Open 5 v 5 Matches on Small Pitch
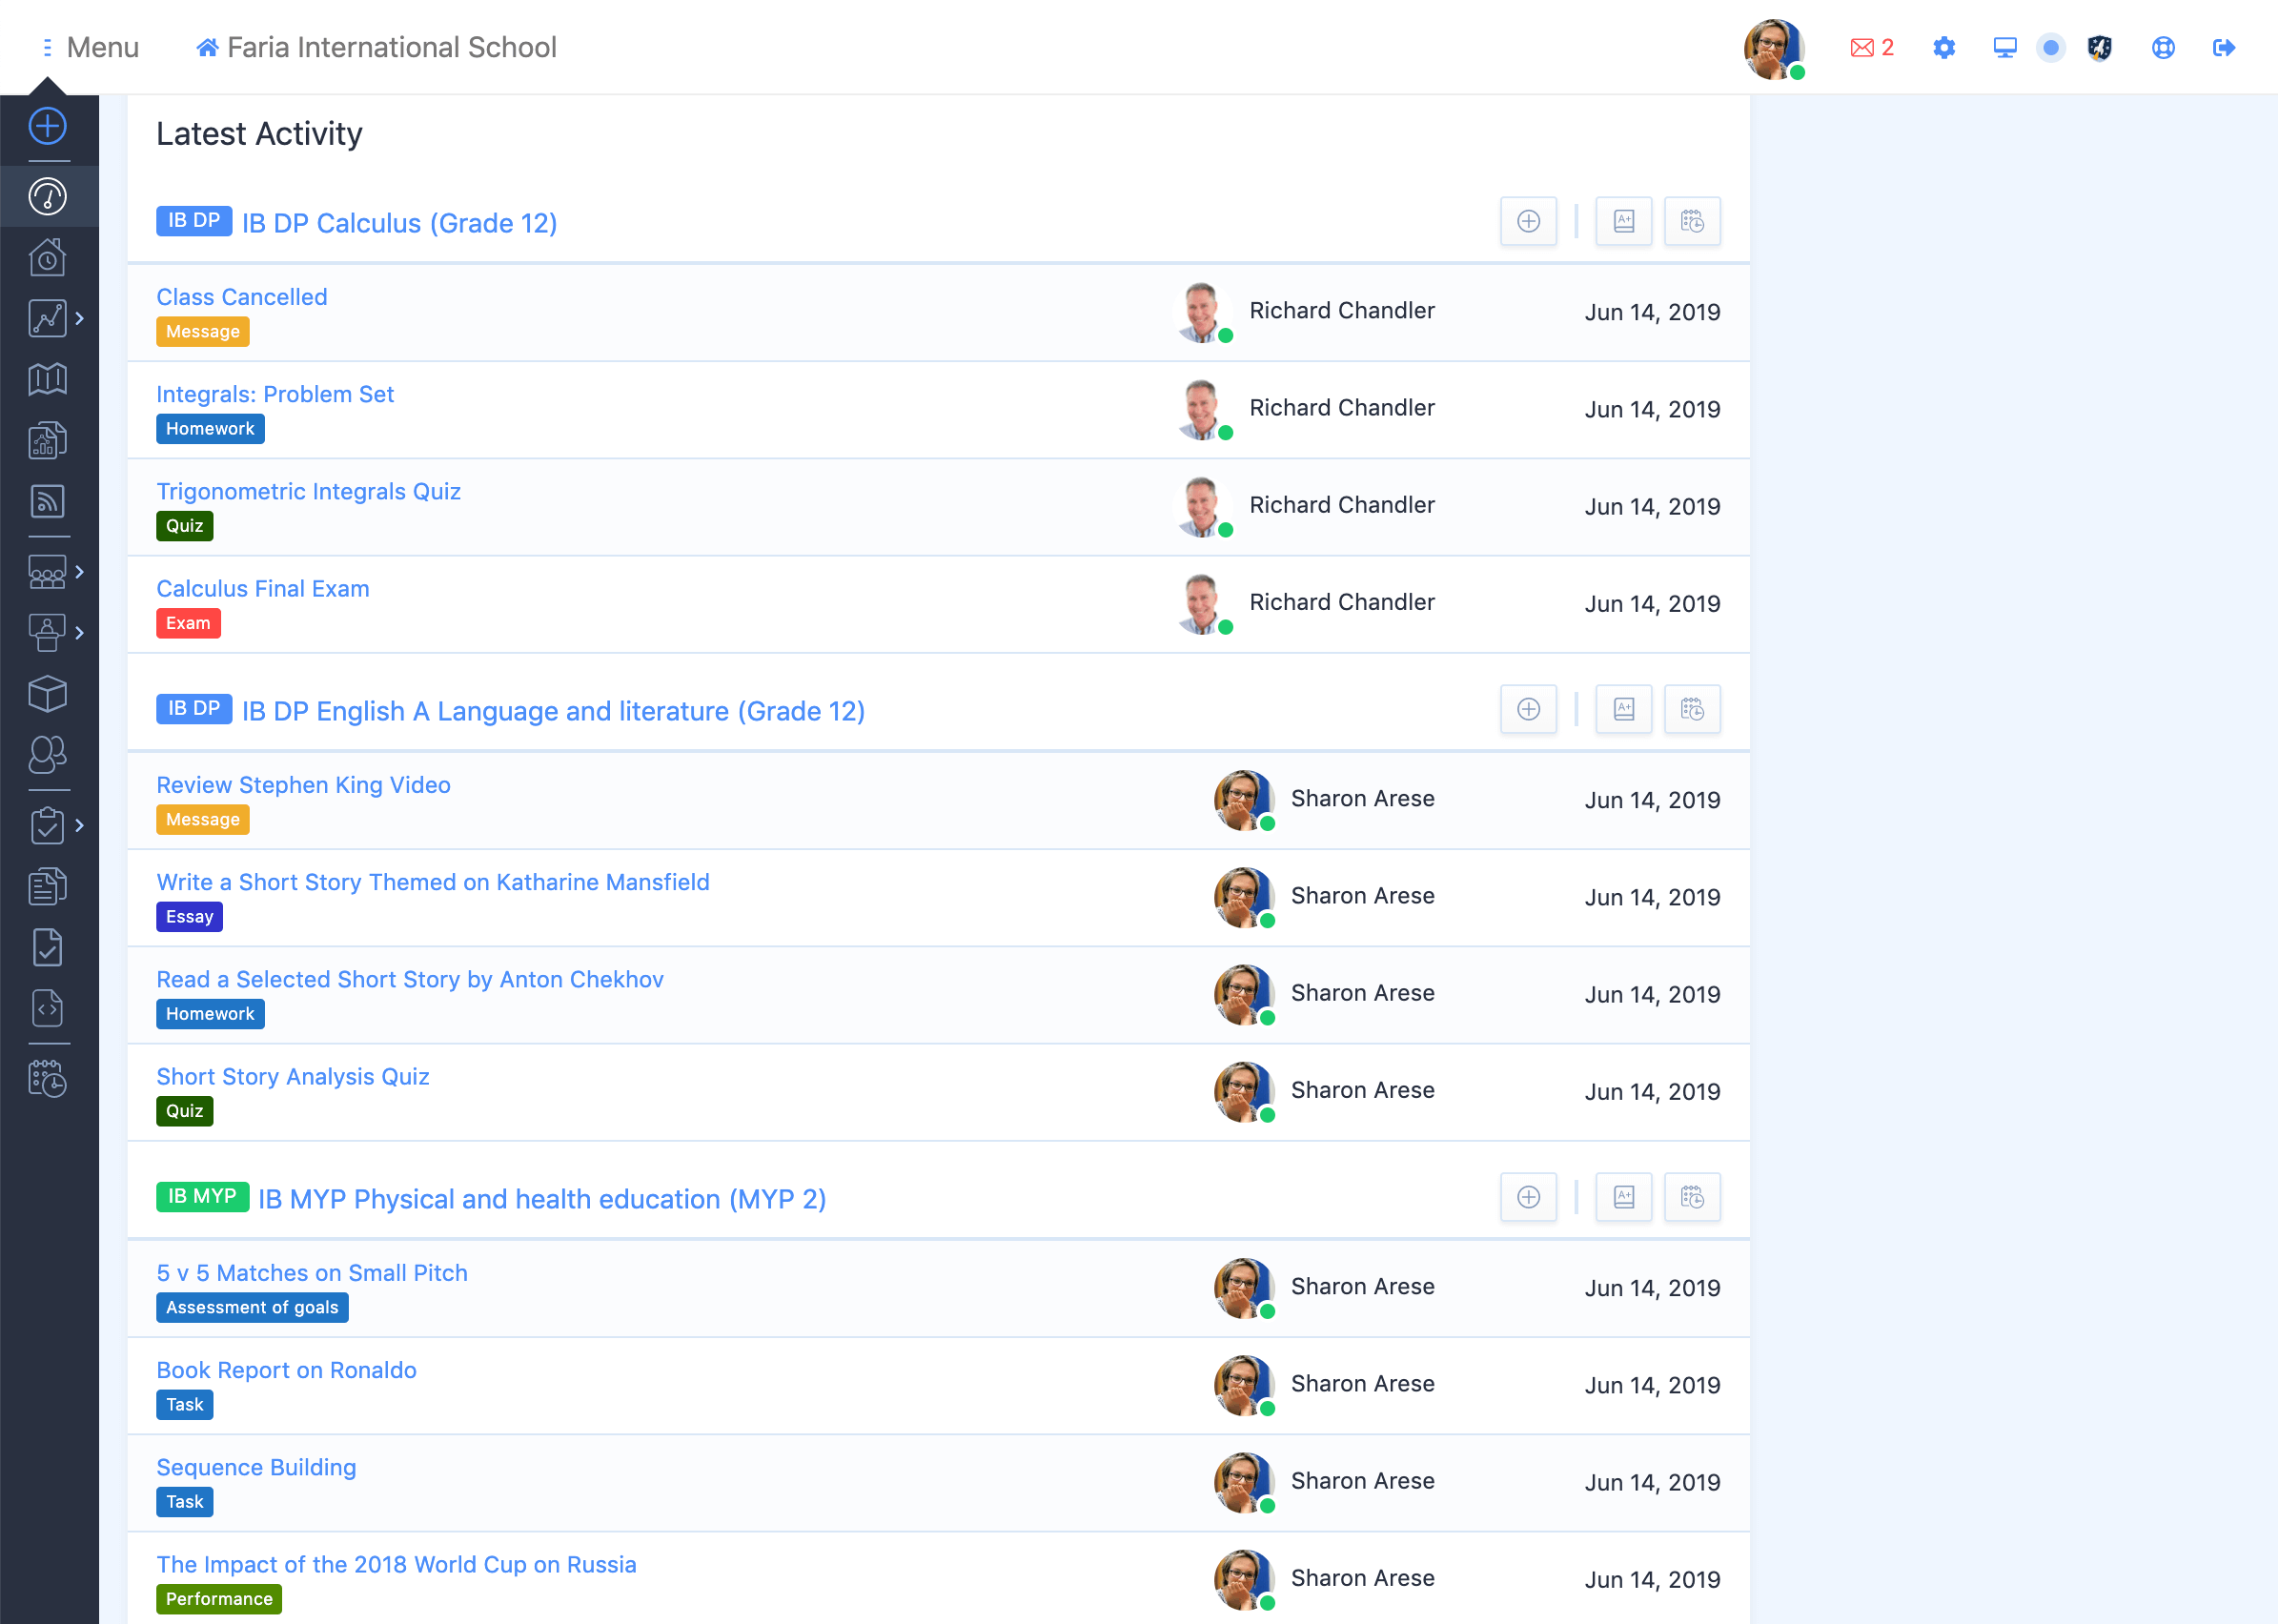The height and width of the screenshot is (1624, 2278). [312, 1273]
